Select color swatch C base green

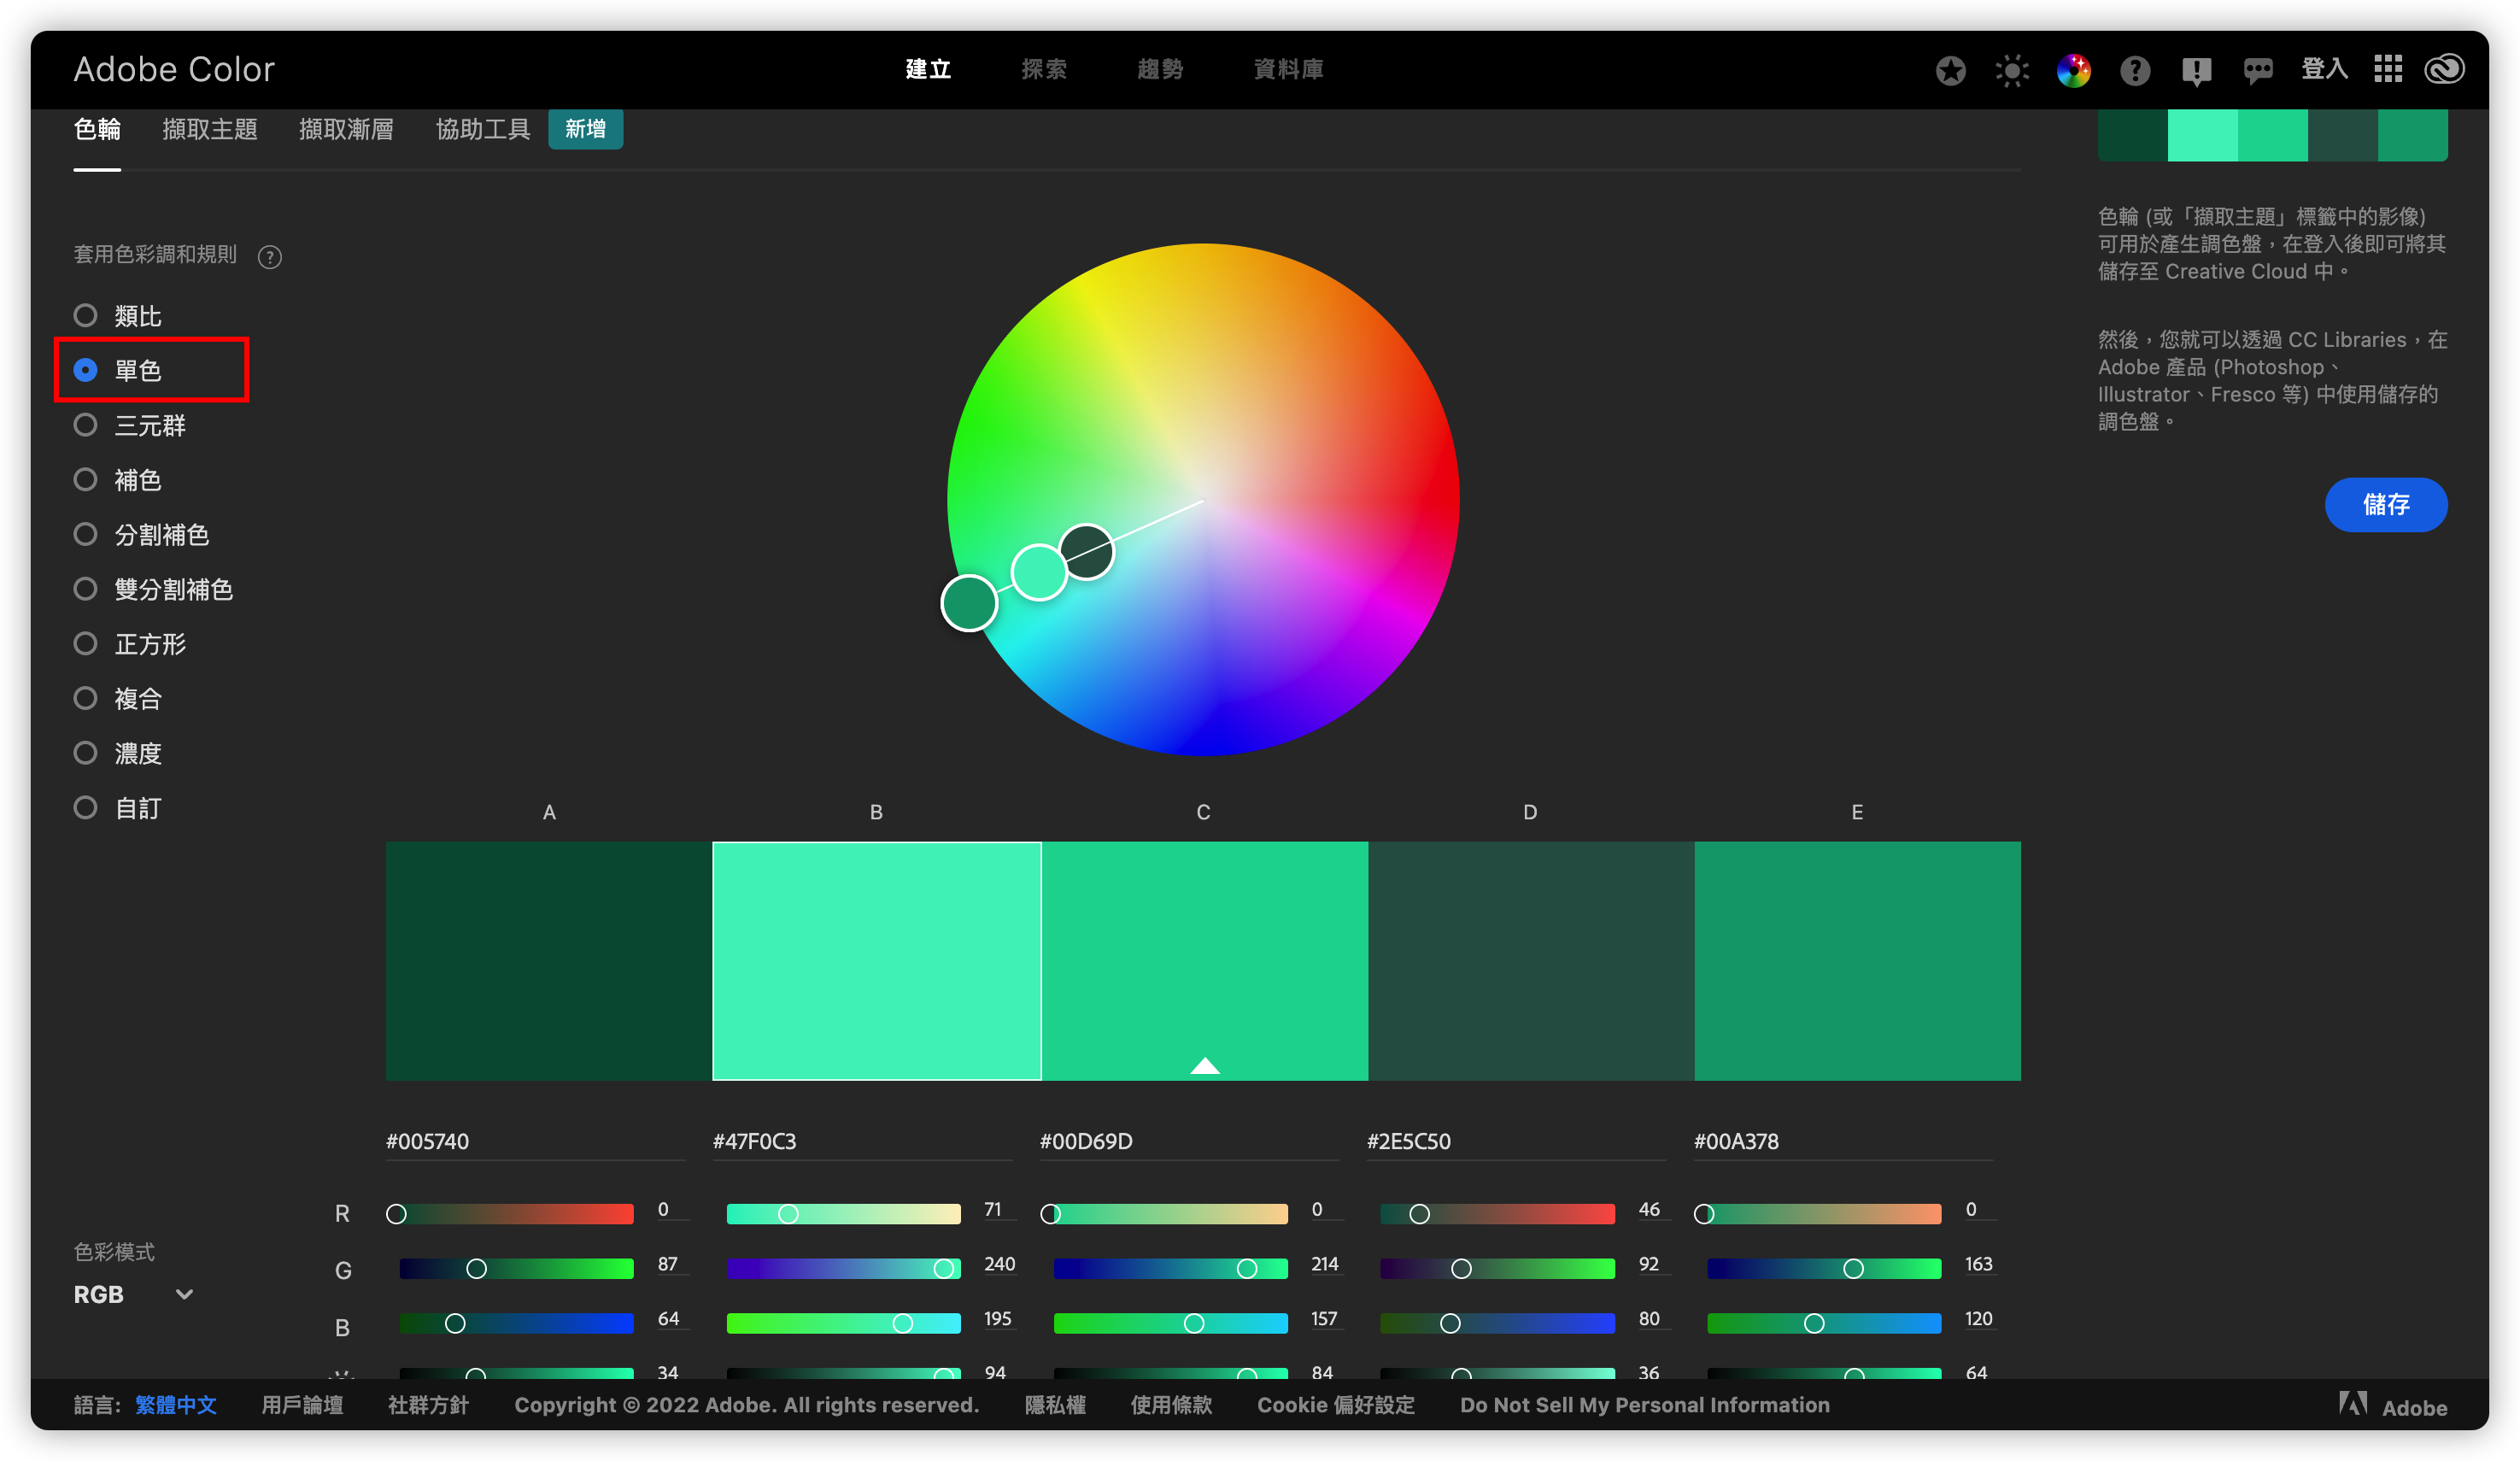(x=1204, y=960)
